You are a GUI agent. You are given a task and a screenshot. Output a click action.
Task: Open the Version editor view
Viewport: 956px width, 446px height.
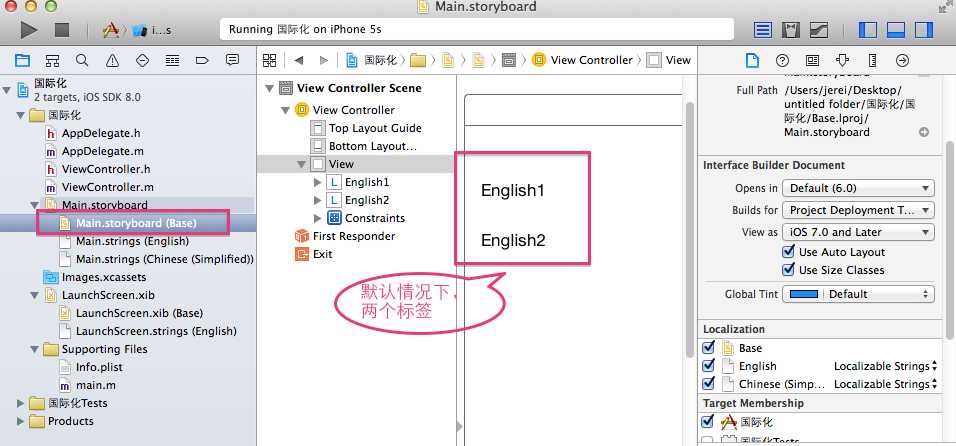818,29
